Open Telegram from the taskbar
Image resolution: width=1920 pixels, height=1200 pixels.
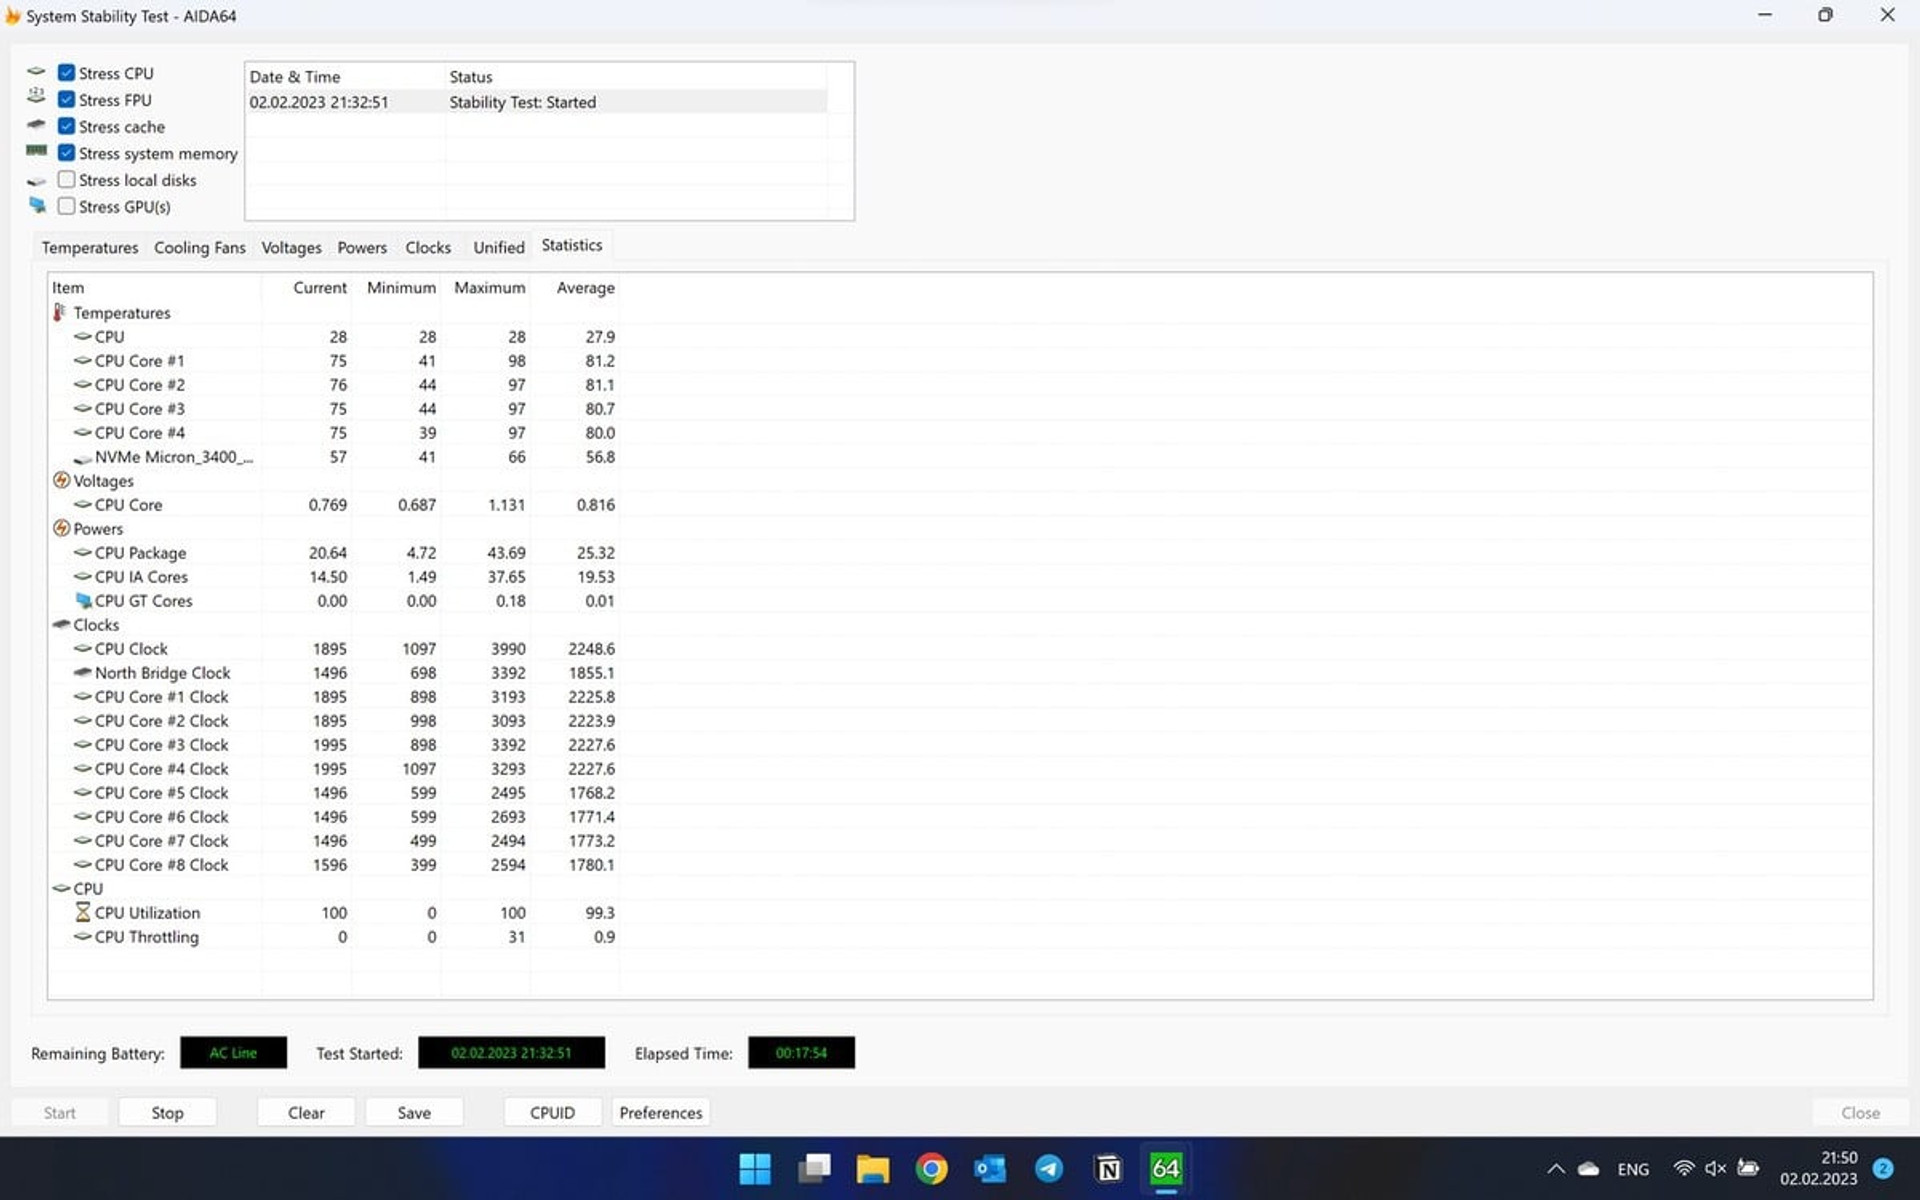click(1049, 1168)
